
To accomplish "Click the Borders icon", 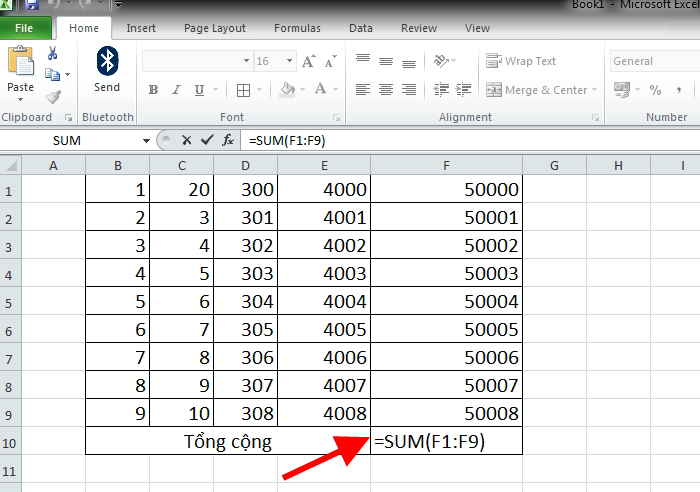I will [243, 90].
